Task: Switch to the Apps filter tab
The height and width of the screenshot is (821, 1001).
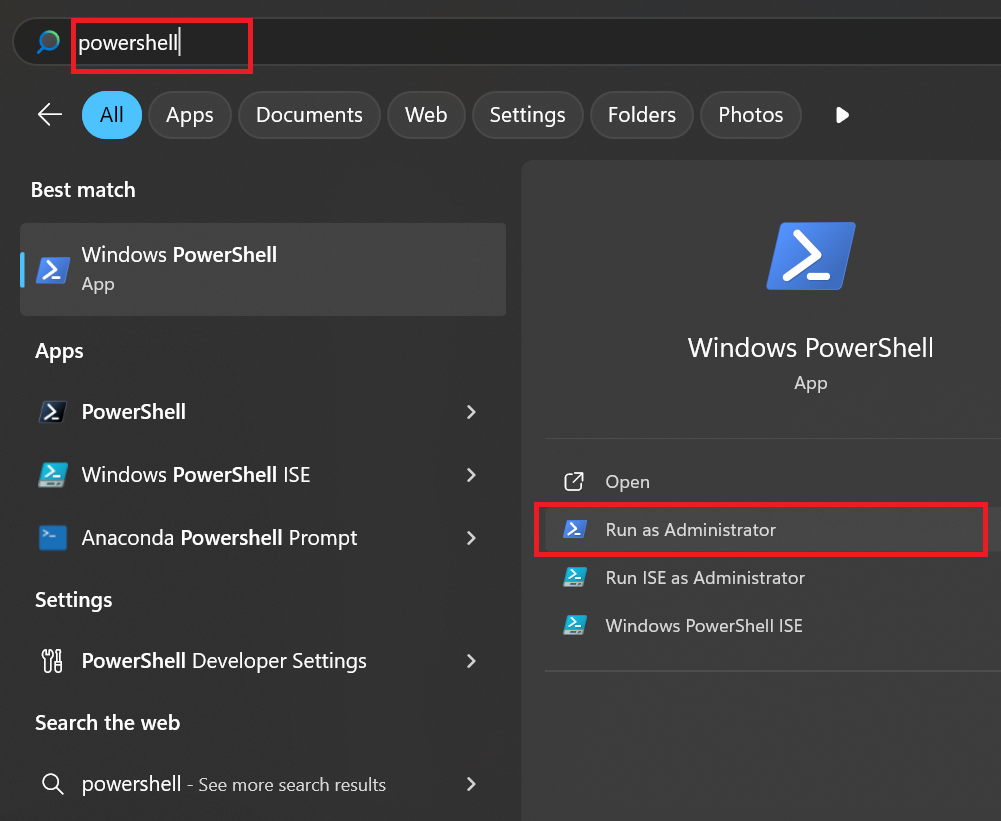Action: (x=190, y=115)
